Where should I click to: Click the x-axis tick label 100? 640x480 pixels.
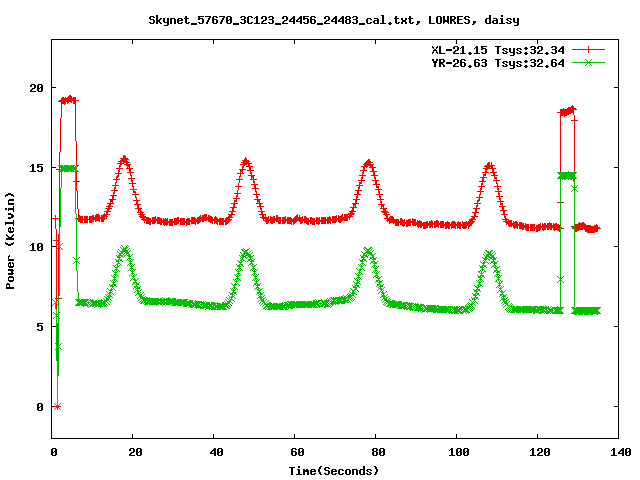tap(458, 452)
